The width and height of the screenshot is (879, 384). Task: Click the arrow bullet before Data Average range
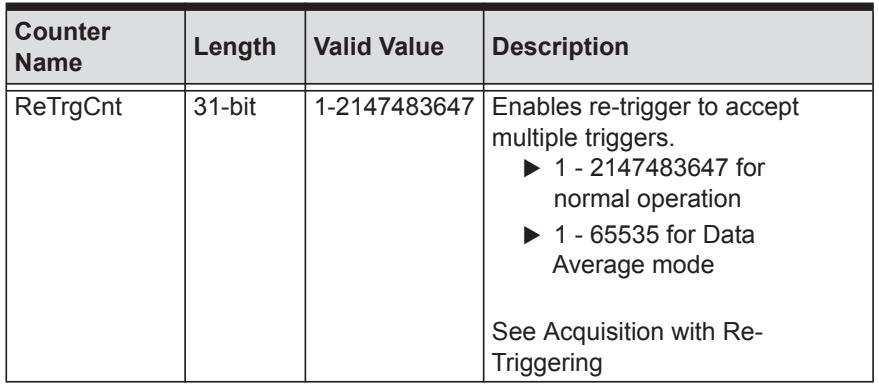tap(531, 237)
